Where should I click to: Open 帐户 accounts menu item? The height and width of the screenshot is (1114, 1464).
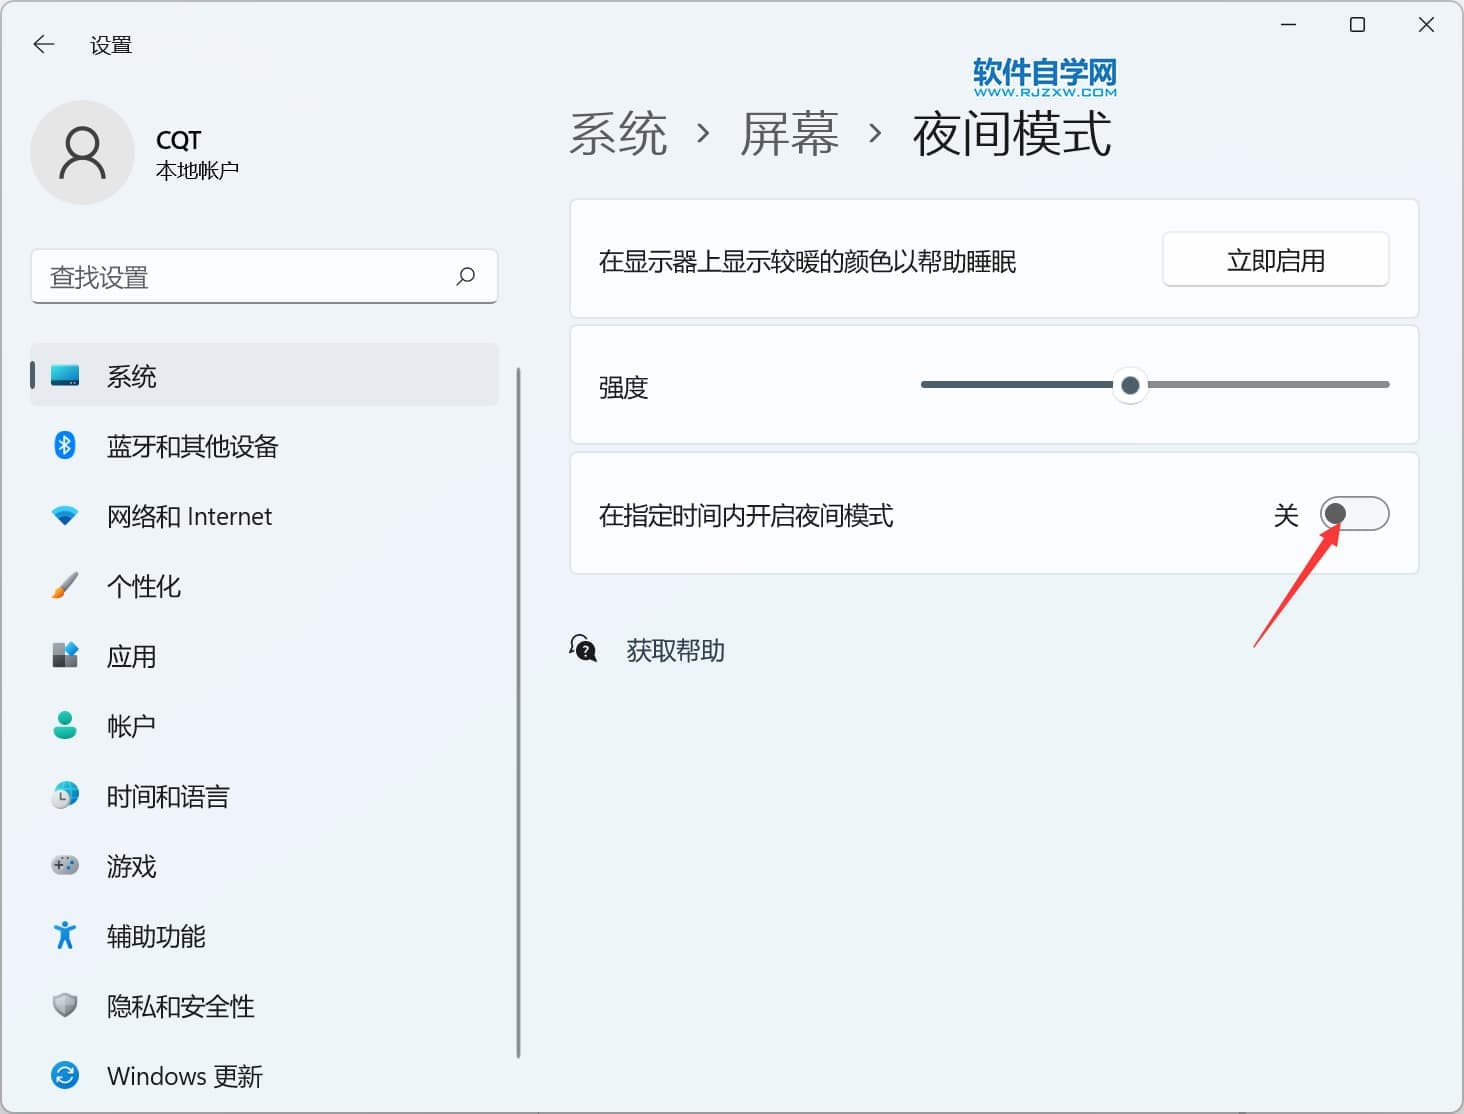(131, 726)
